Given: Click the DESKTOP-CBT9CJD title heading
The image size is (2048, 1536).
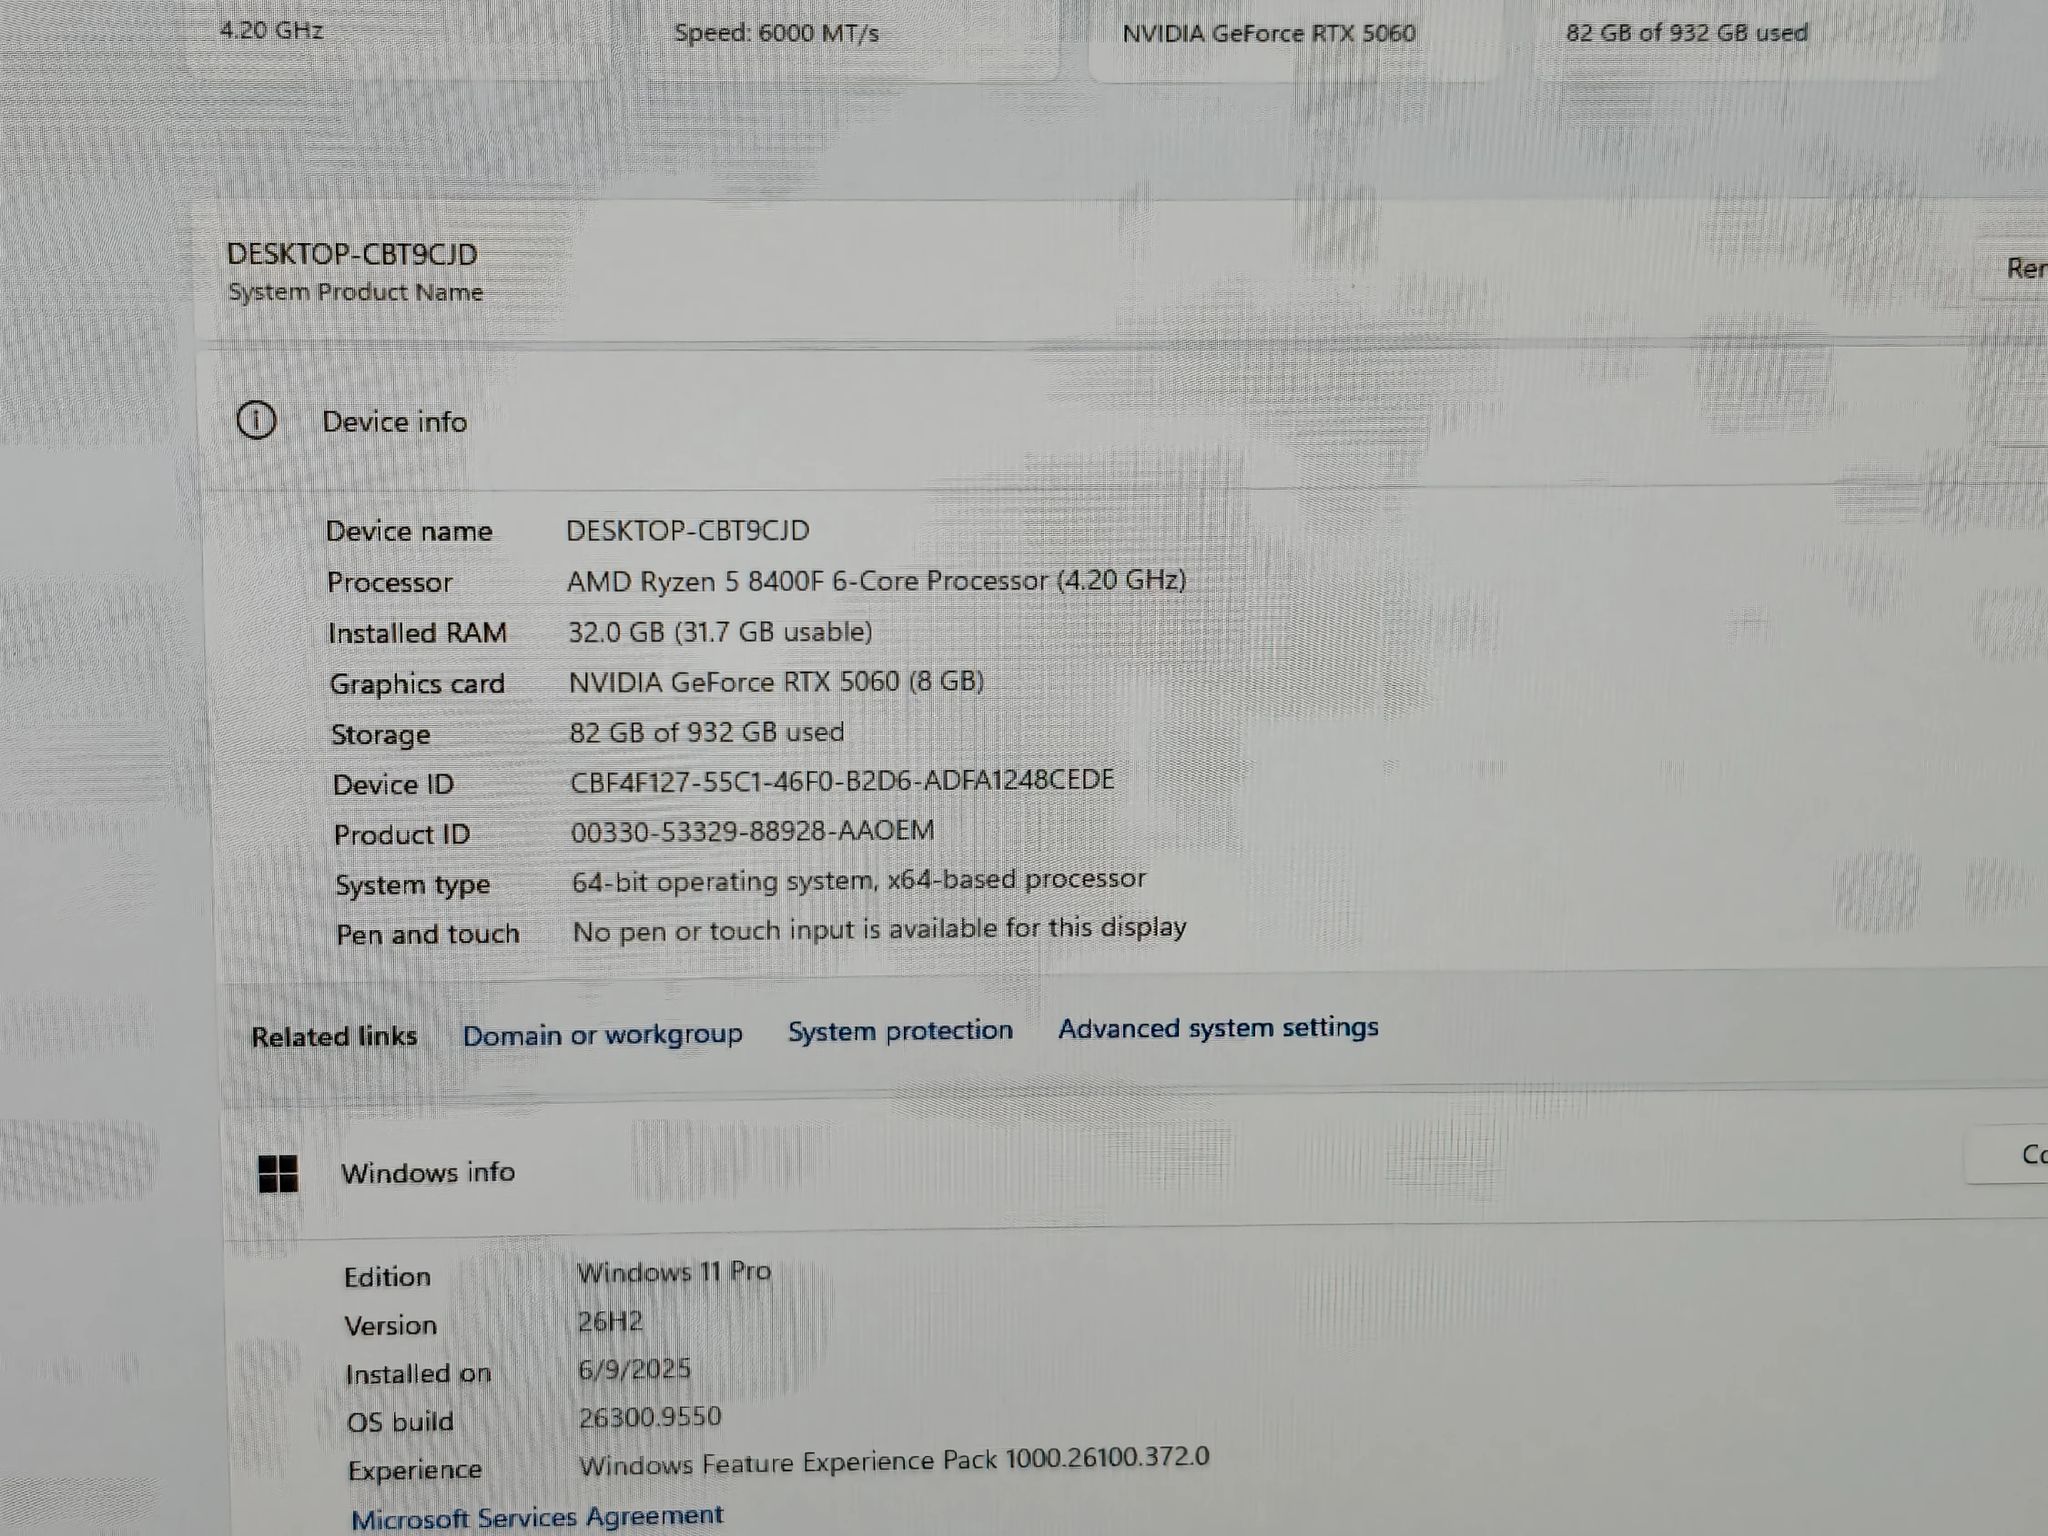Looking at the screenshot, I should pyautogui.click(x=352, y=254).
